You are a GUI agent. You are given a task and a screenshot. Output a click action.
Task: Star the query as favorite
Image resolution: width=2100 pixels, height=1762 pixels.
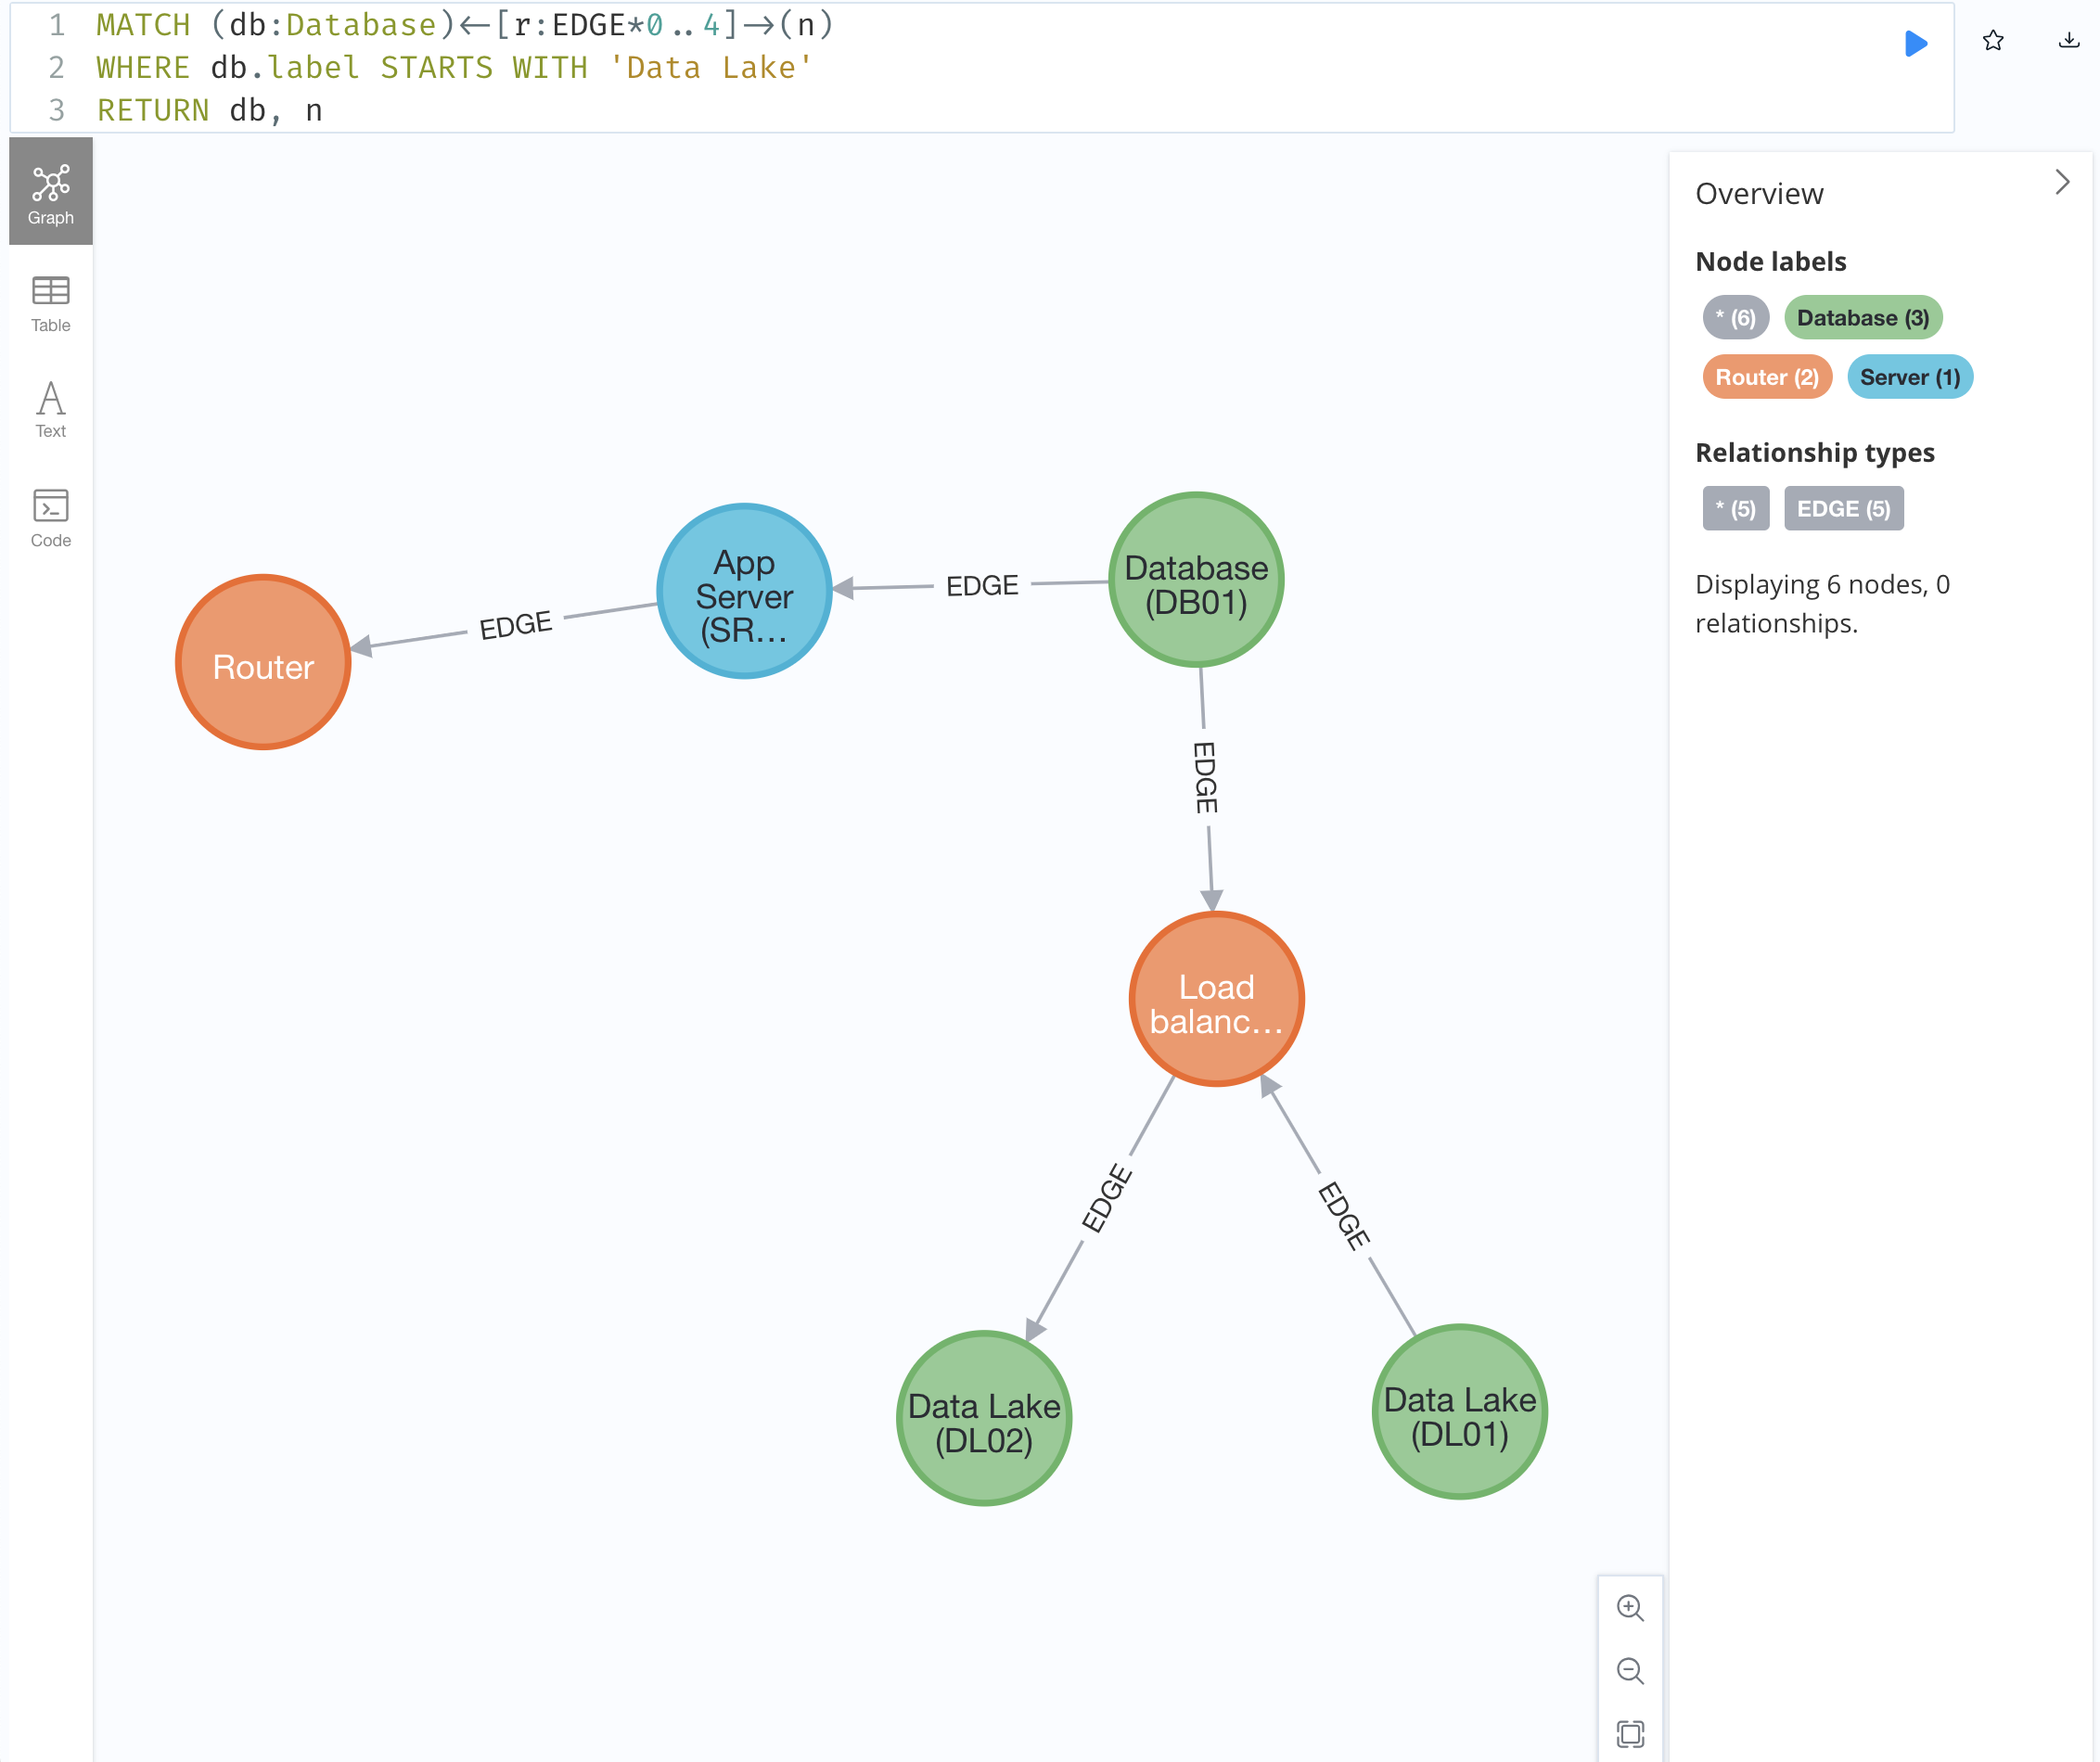(x=1992, y=41)
